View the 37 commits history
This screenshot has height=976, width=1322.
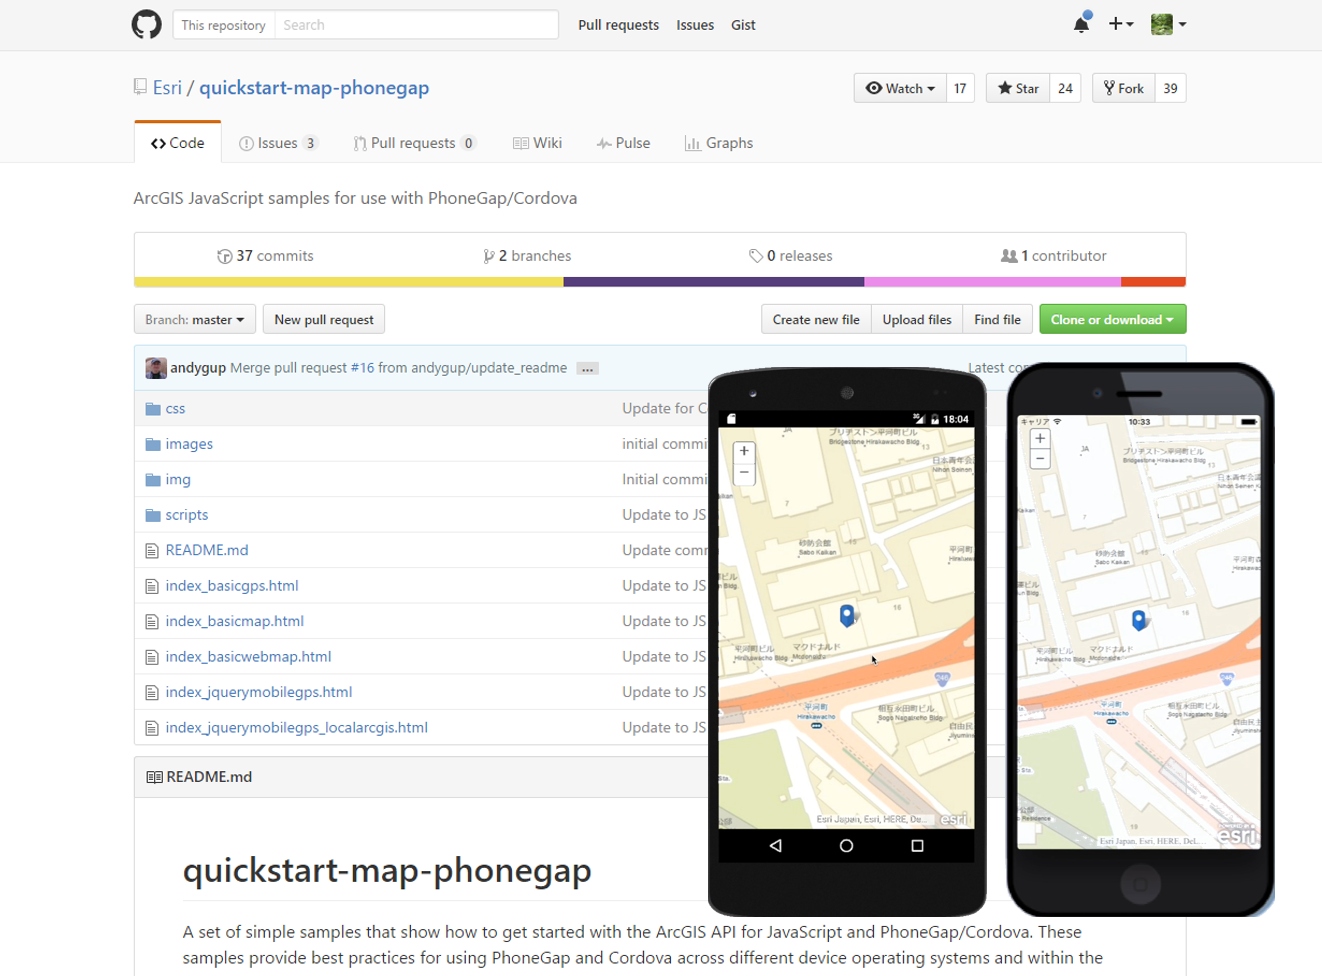(x=265, y=256)
